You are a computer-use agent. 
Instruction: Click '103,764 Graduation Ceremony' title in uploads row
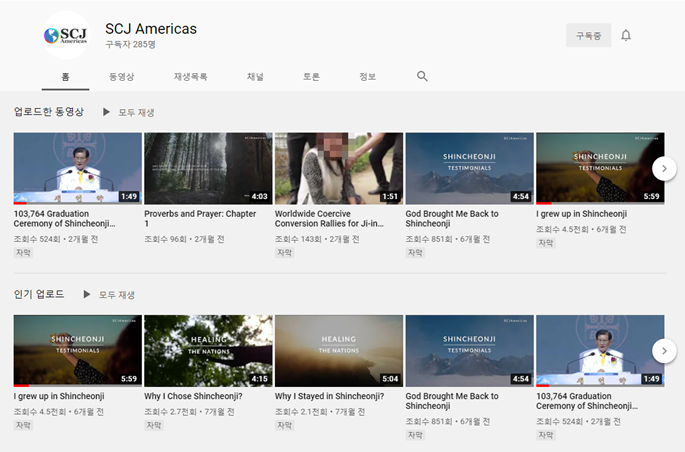[x=64, y=218]
